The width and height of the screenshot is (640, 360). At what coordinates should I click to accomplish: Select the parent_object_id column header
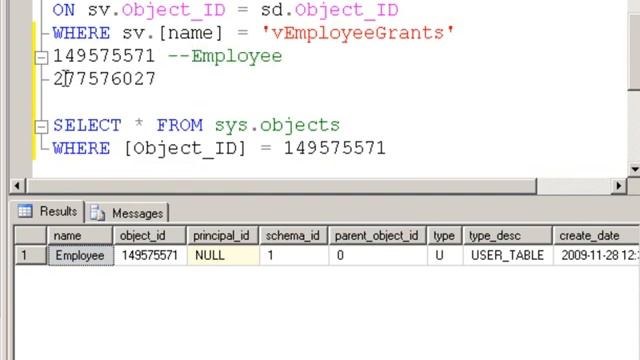pyautogui.click(x=378, y=236)
